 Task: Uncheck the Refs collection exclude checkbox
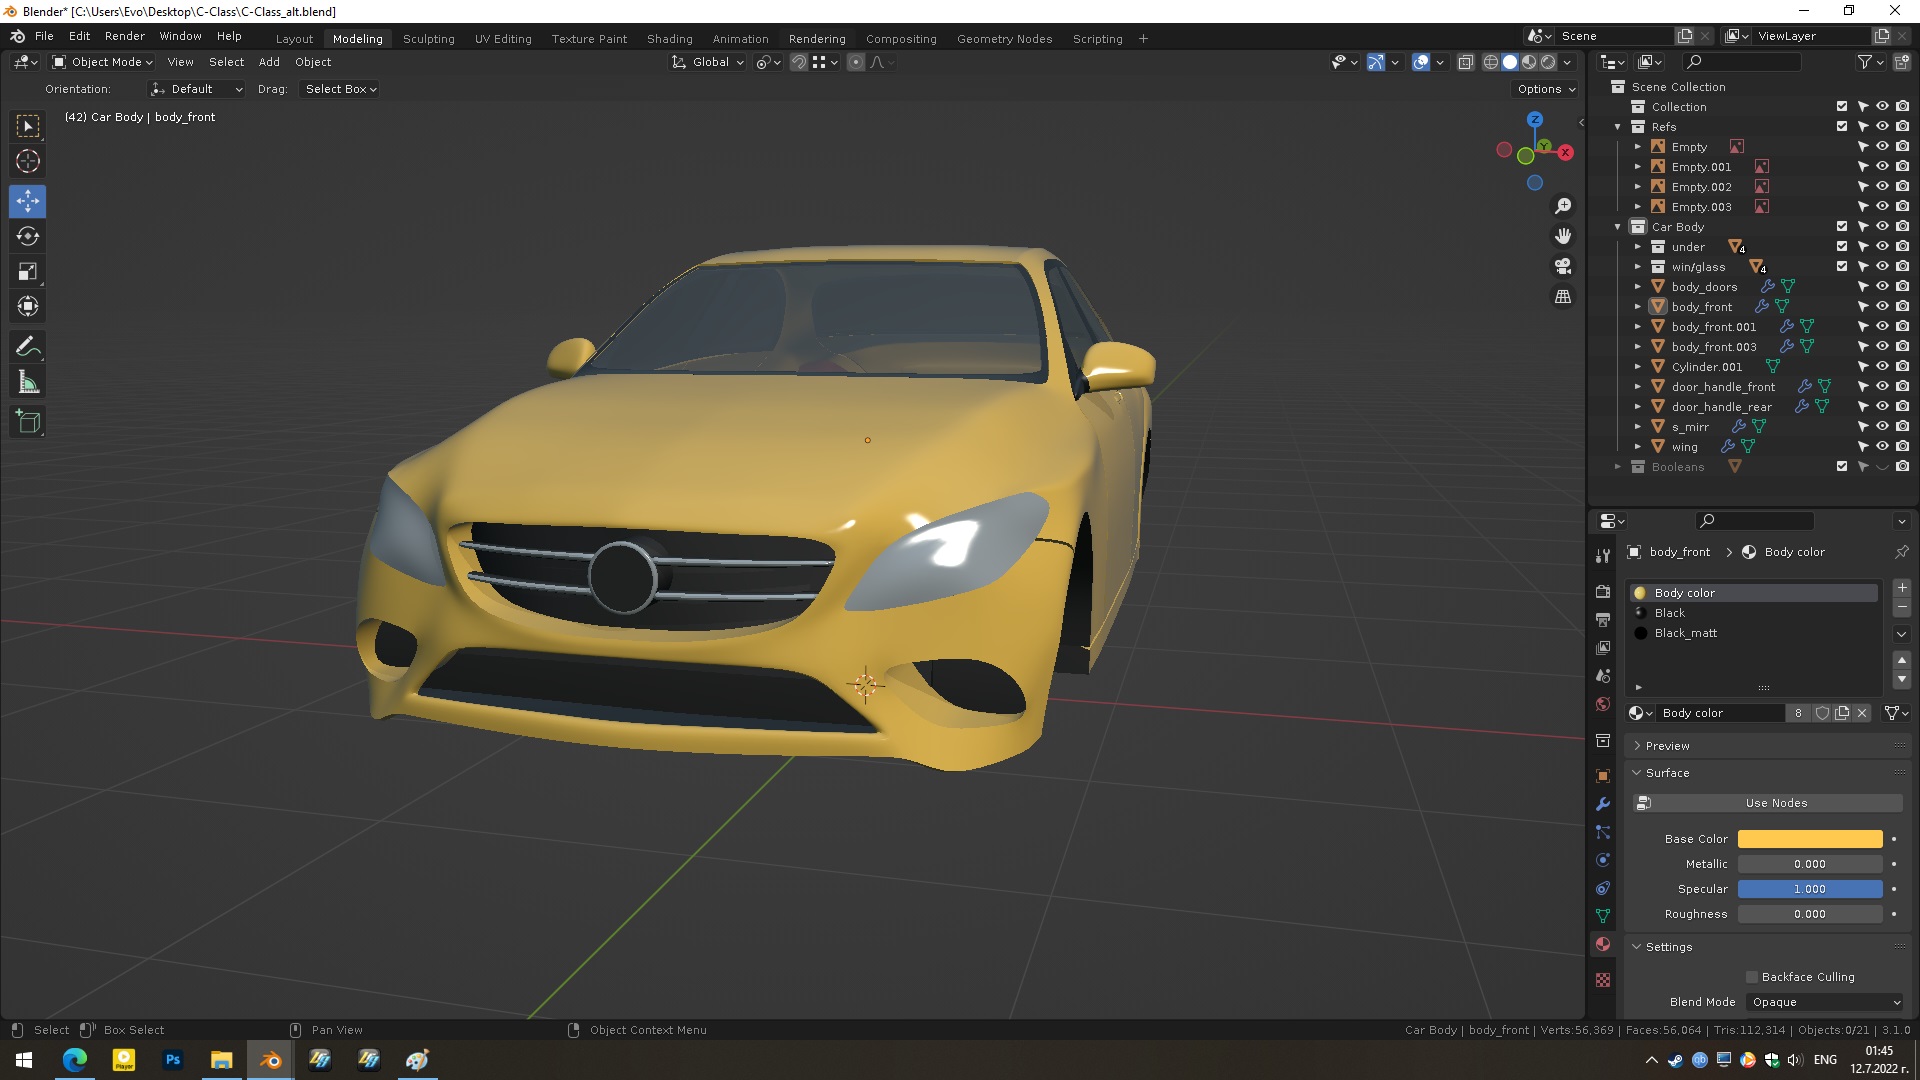coord(1842,127)
